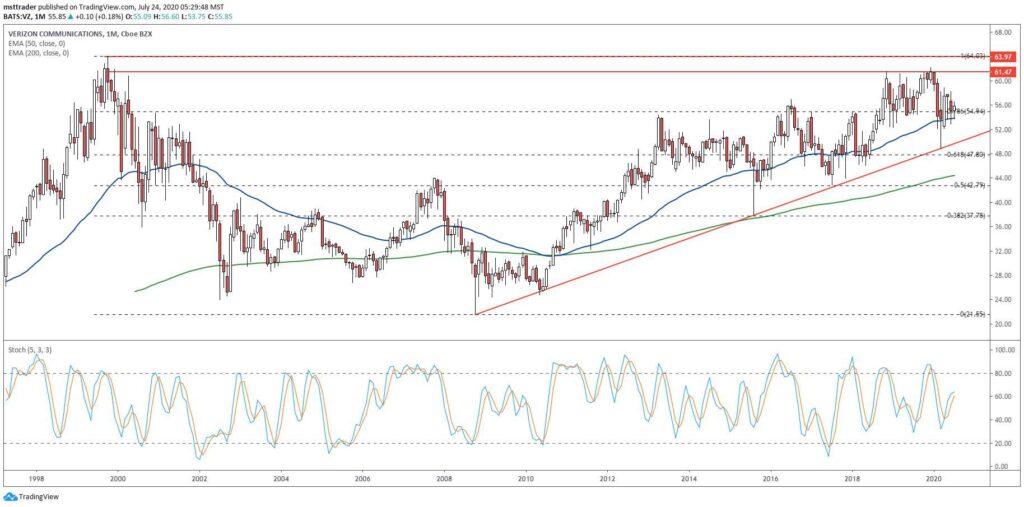The width and height of the screenshot is (1024, 507).
Task: Click the '0.618(47.80)' Fibonacci label
Action: pos(968,155)
